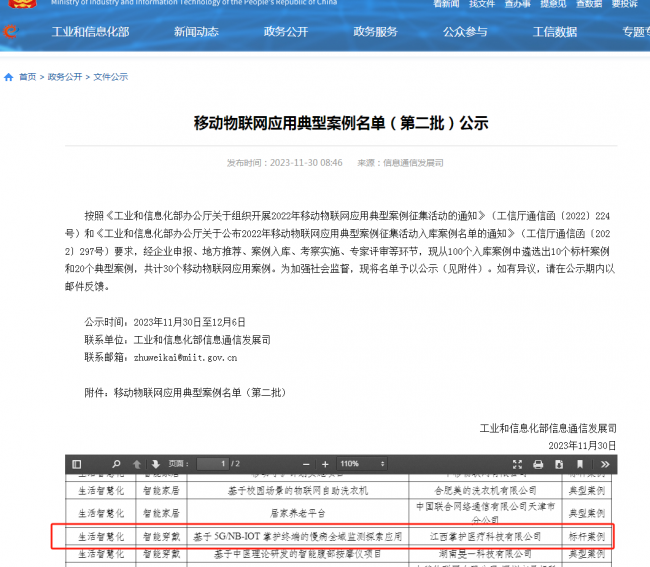This screenshot has height=567, width=650.
Task: Click the table cell 合肥美的洗衣机有限公司
Action: pos(485,491)
